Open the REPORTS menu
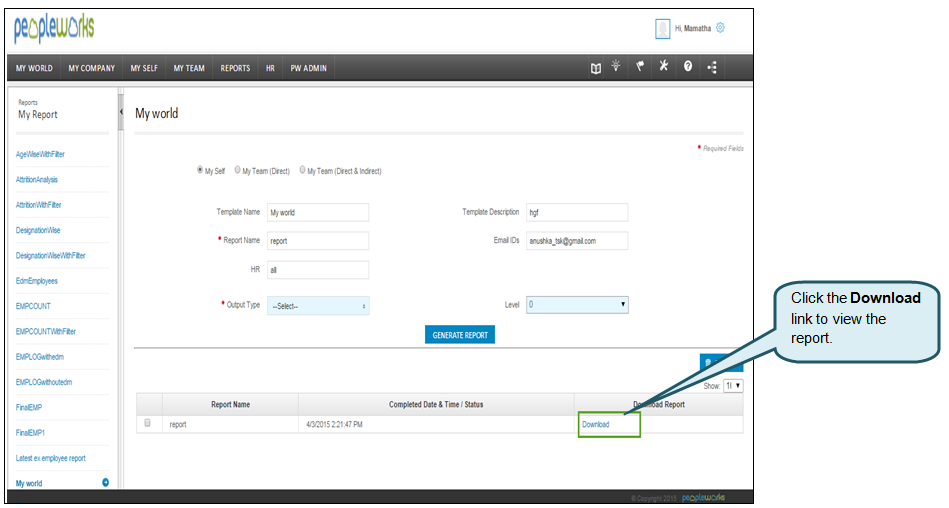949x508 pixels. (235, 68)
